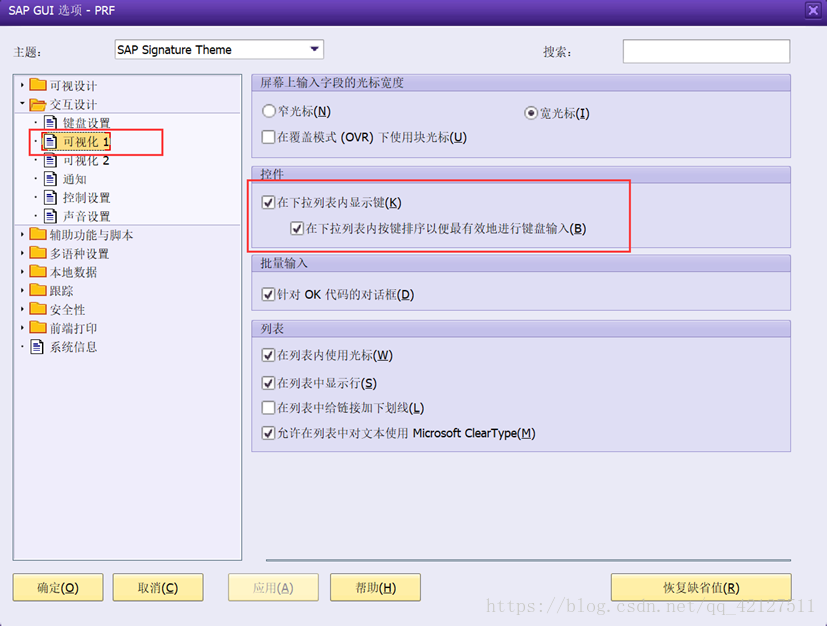The height and width of the screenshot is (626, 827).
Task: Click the 本地数据 folder icon
Action: [x=38, y=271]
